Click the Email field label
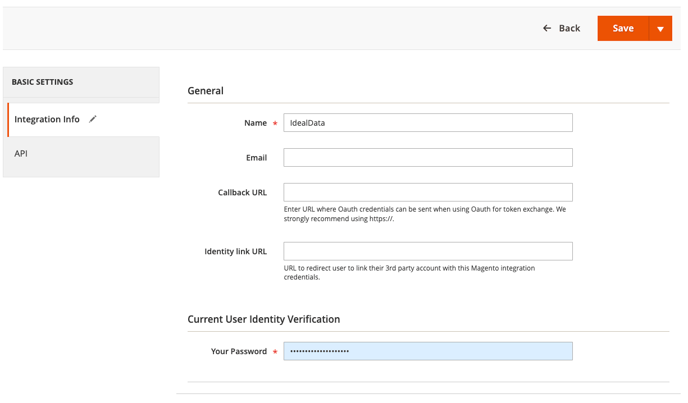Image resolution: width=688 pixels, height=403 pixels. pyautogui.click(x=256, y=158)
